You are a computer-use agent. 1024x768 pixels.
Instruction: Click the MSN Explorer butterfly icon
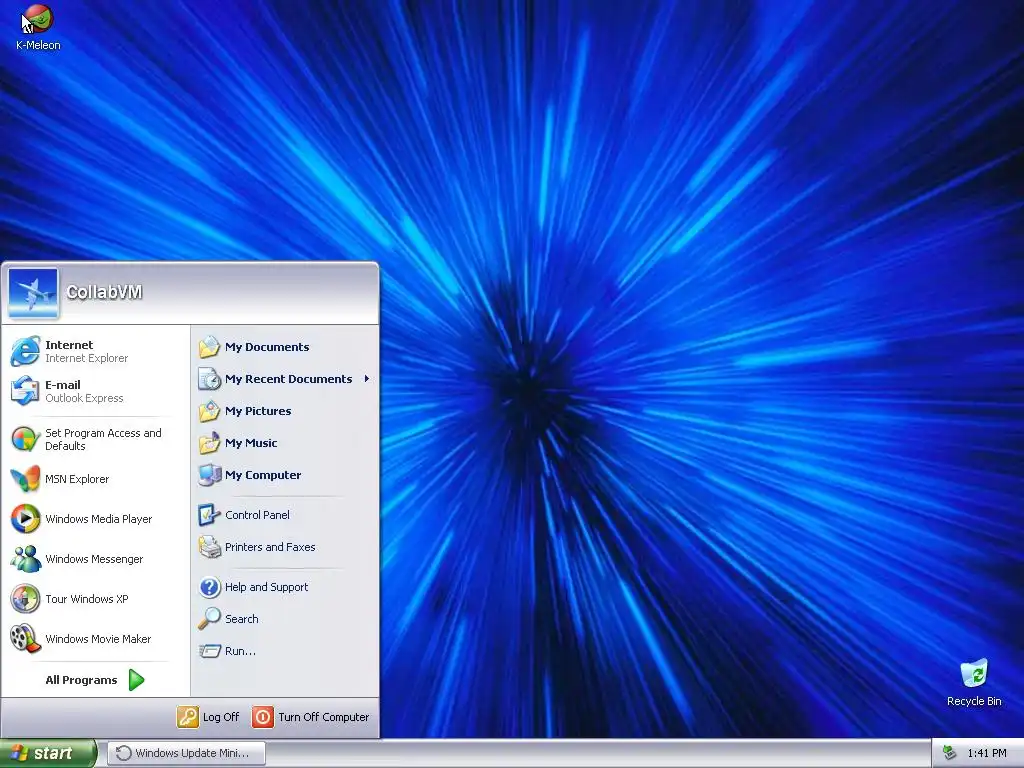(x=25, y=479)
